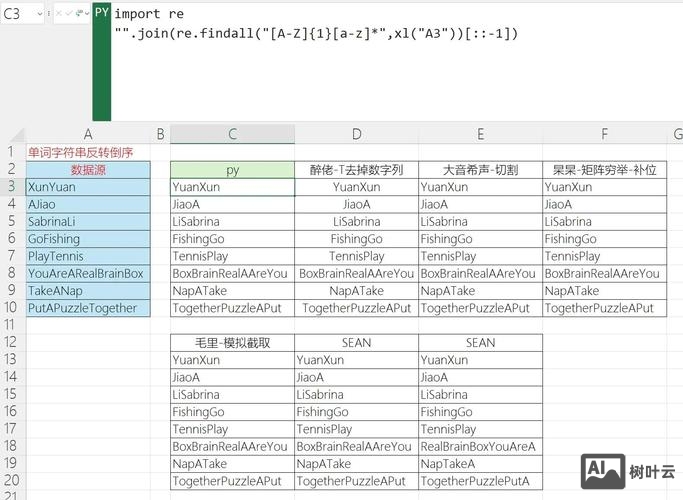Screen dimensions: 683x500
Task: Select row 1 header
Action: (12, 152)
